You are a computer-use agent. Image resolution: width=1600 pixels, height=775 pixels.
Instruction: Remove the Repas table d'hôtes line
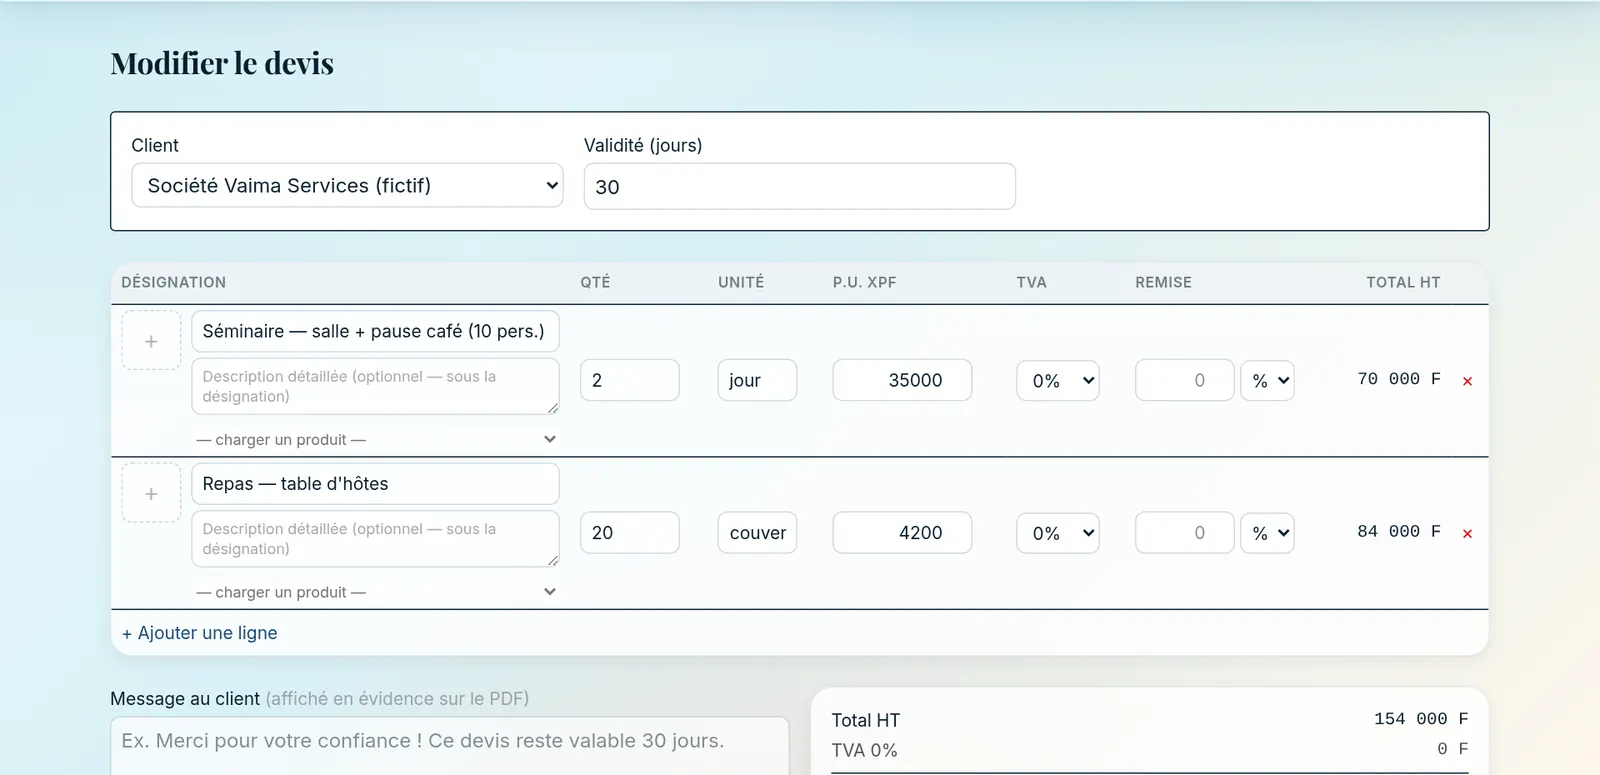1467,534
